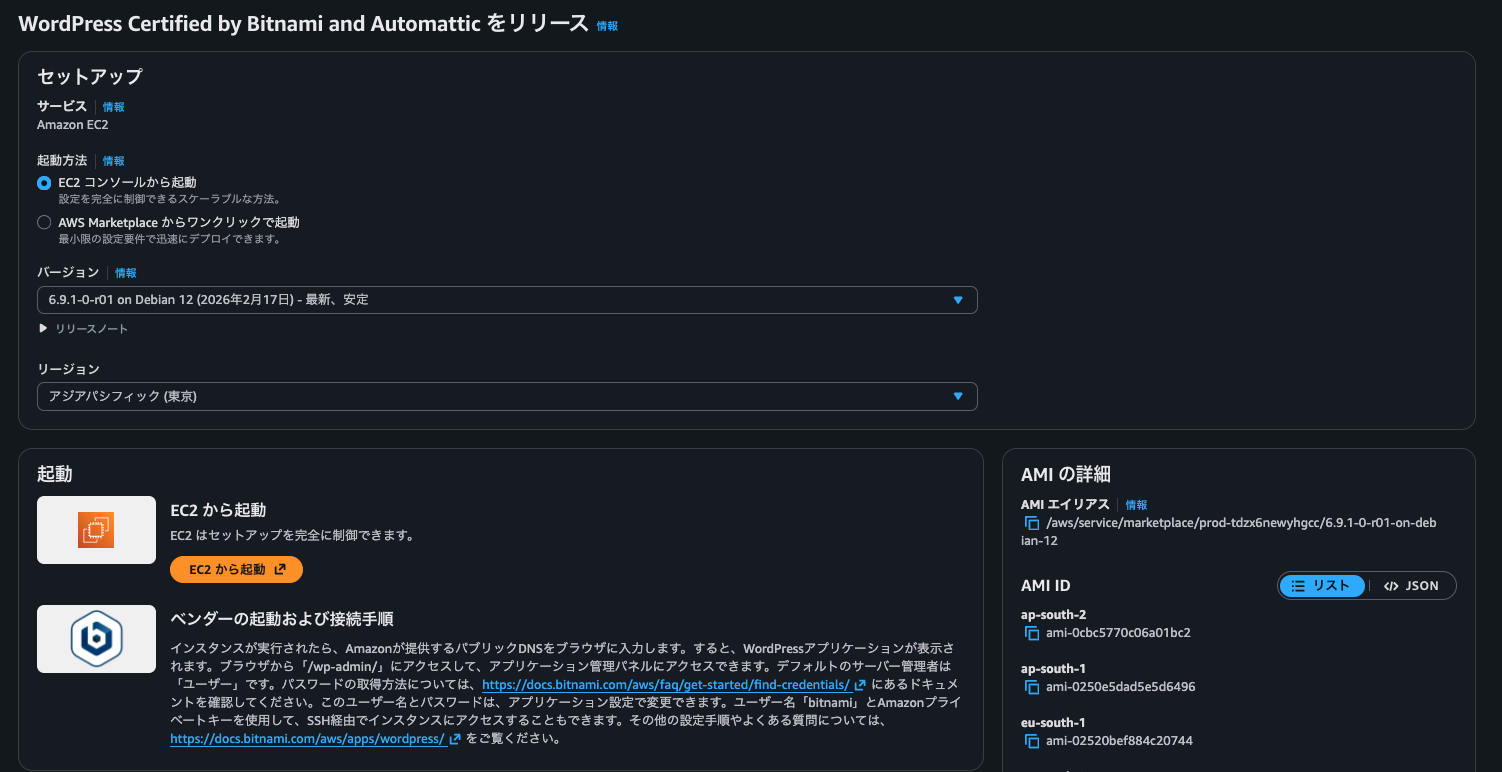
Task: Switch AMI ID view to JSON
Action: 1411,585
